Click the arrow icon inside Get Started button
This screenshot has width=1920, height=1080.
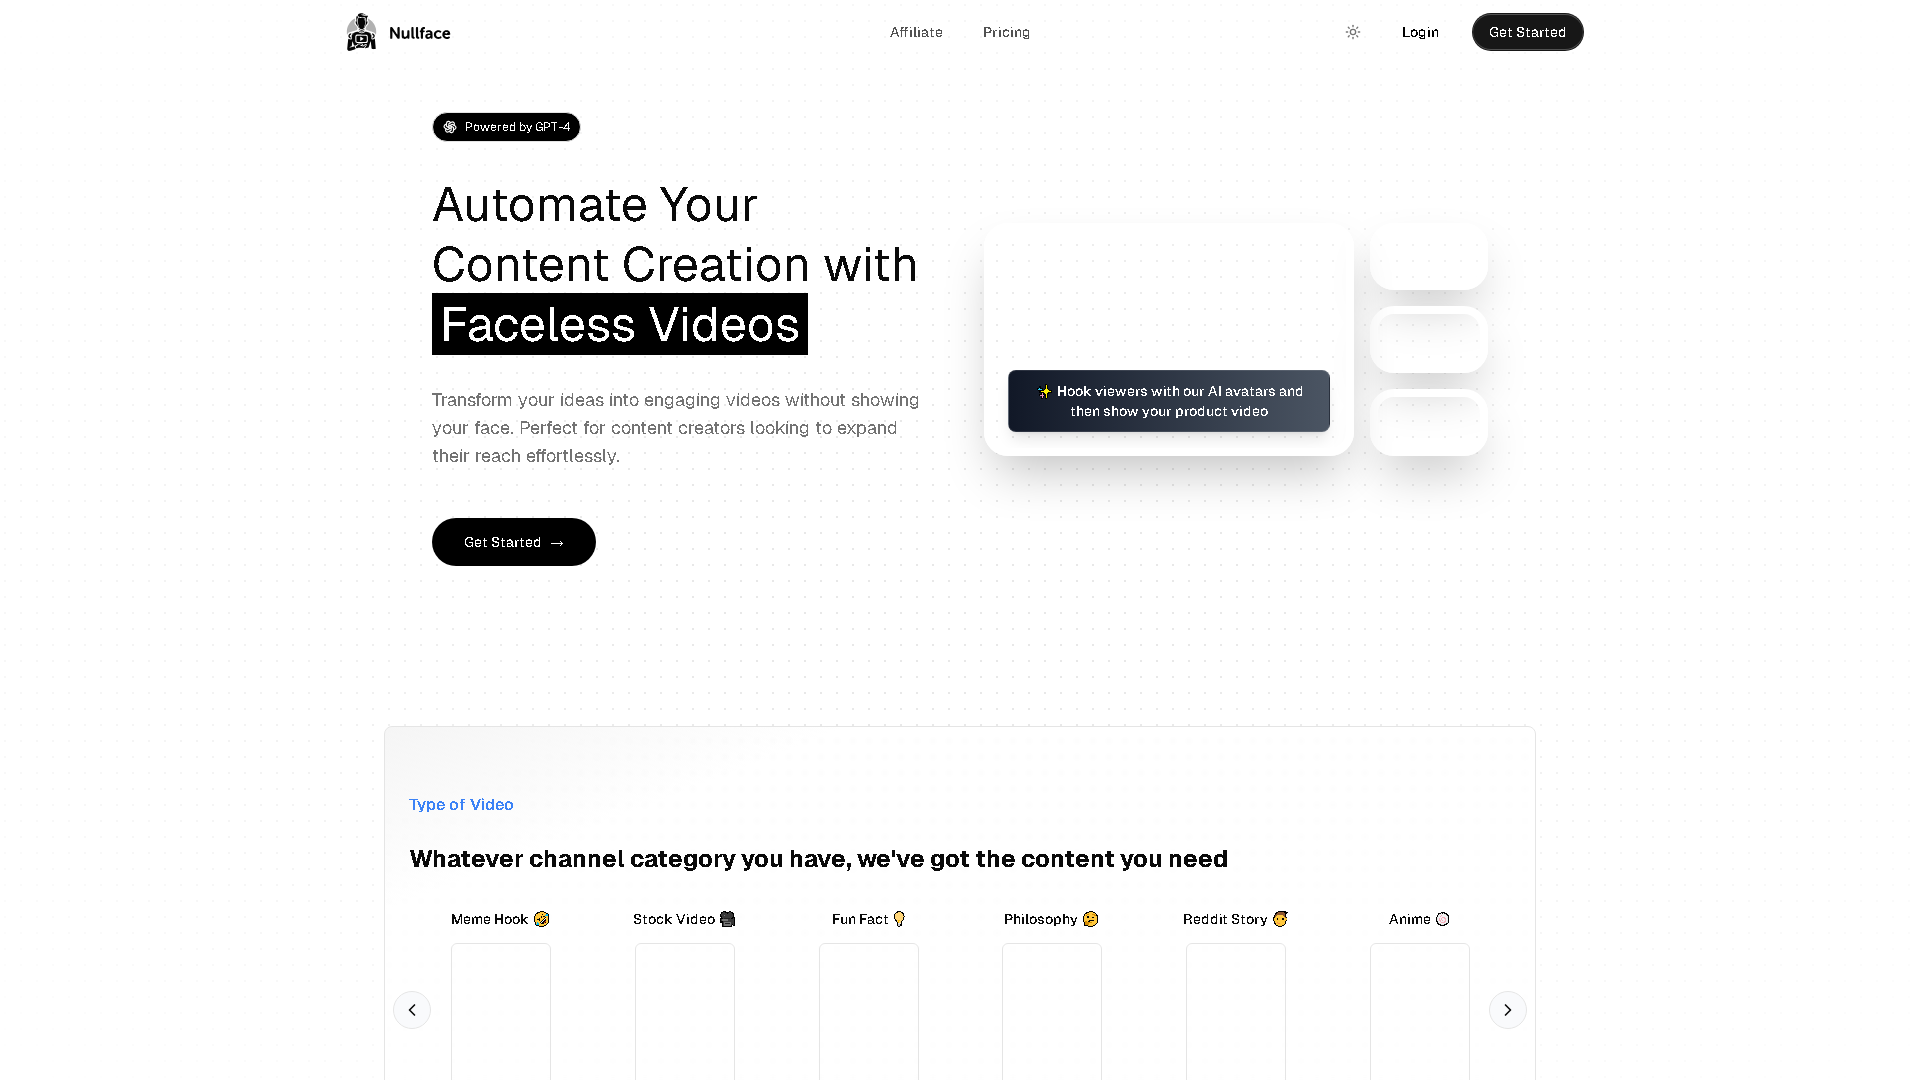(x=556, y=542)
